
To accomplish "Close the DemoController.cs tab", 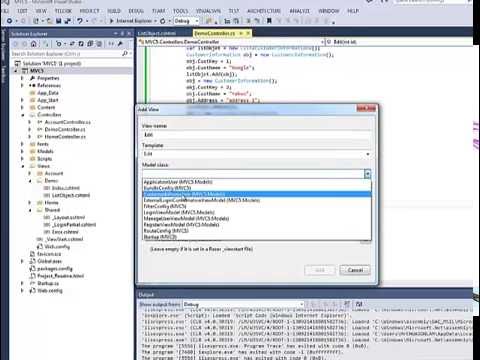I will [248, 33].
